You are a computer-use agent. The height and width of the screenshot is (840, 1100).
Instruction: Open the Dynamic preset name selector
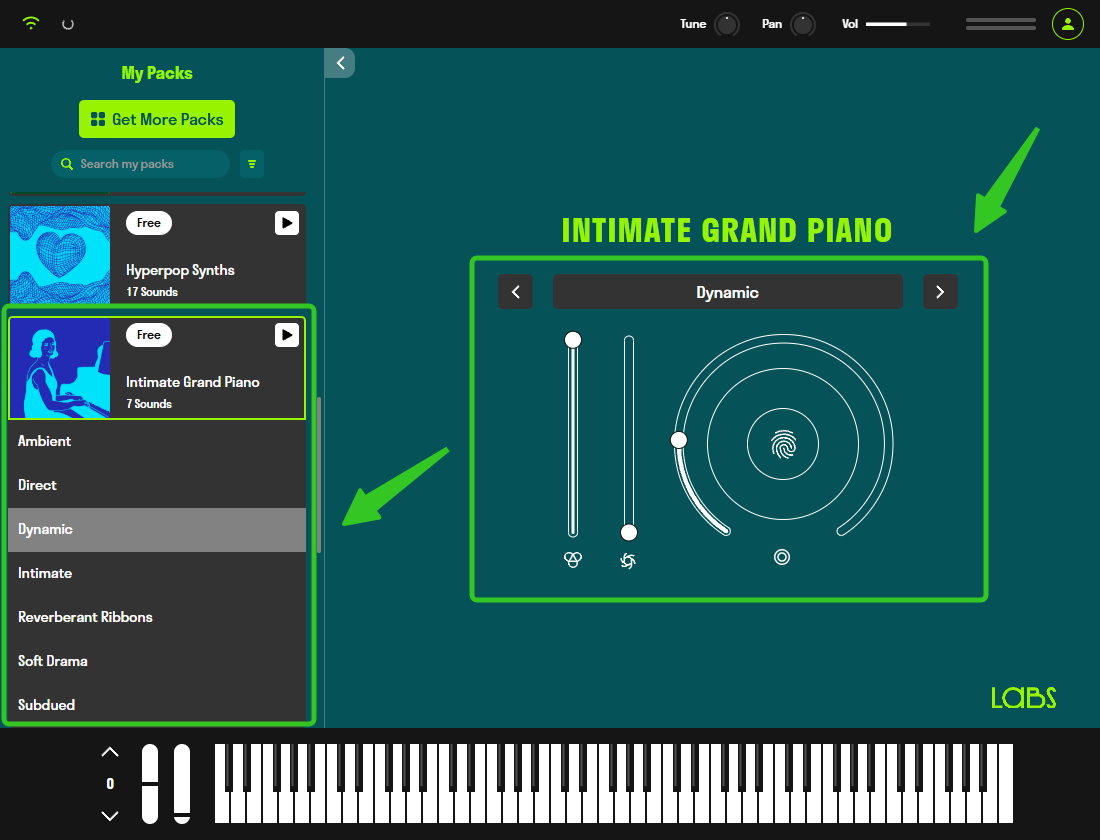(x=727, y=292)
